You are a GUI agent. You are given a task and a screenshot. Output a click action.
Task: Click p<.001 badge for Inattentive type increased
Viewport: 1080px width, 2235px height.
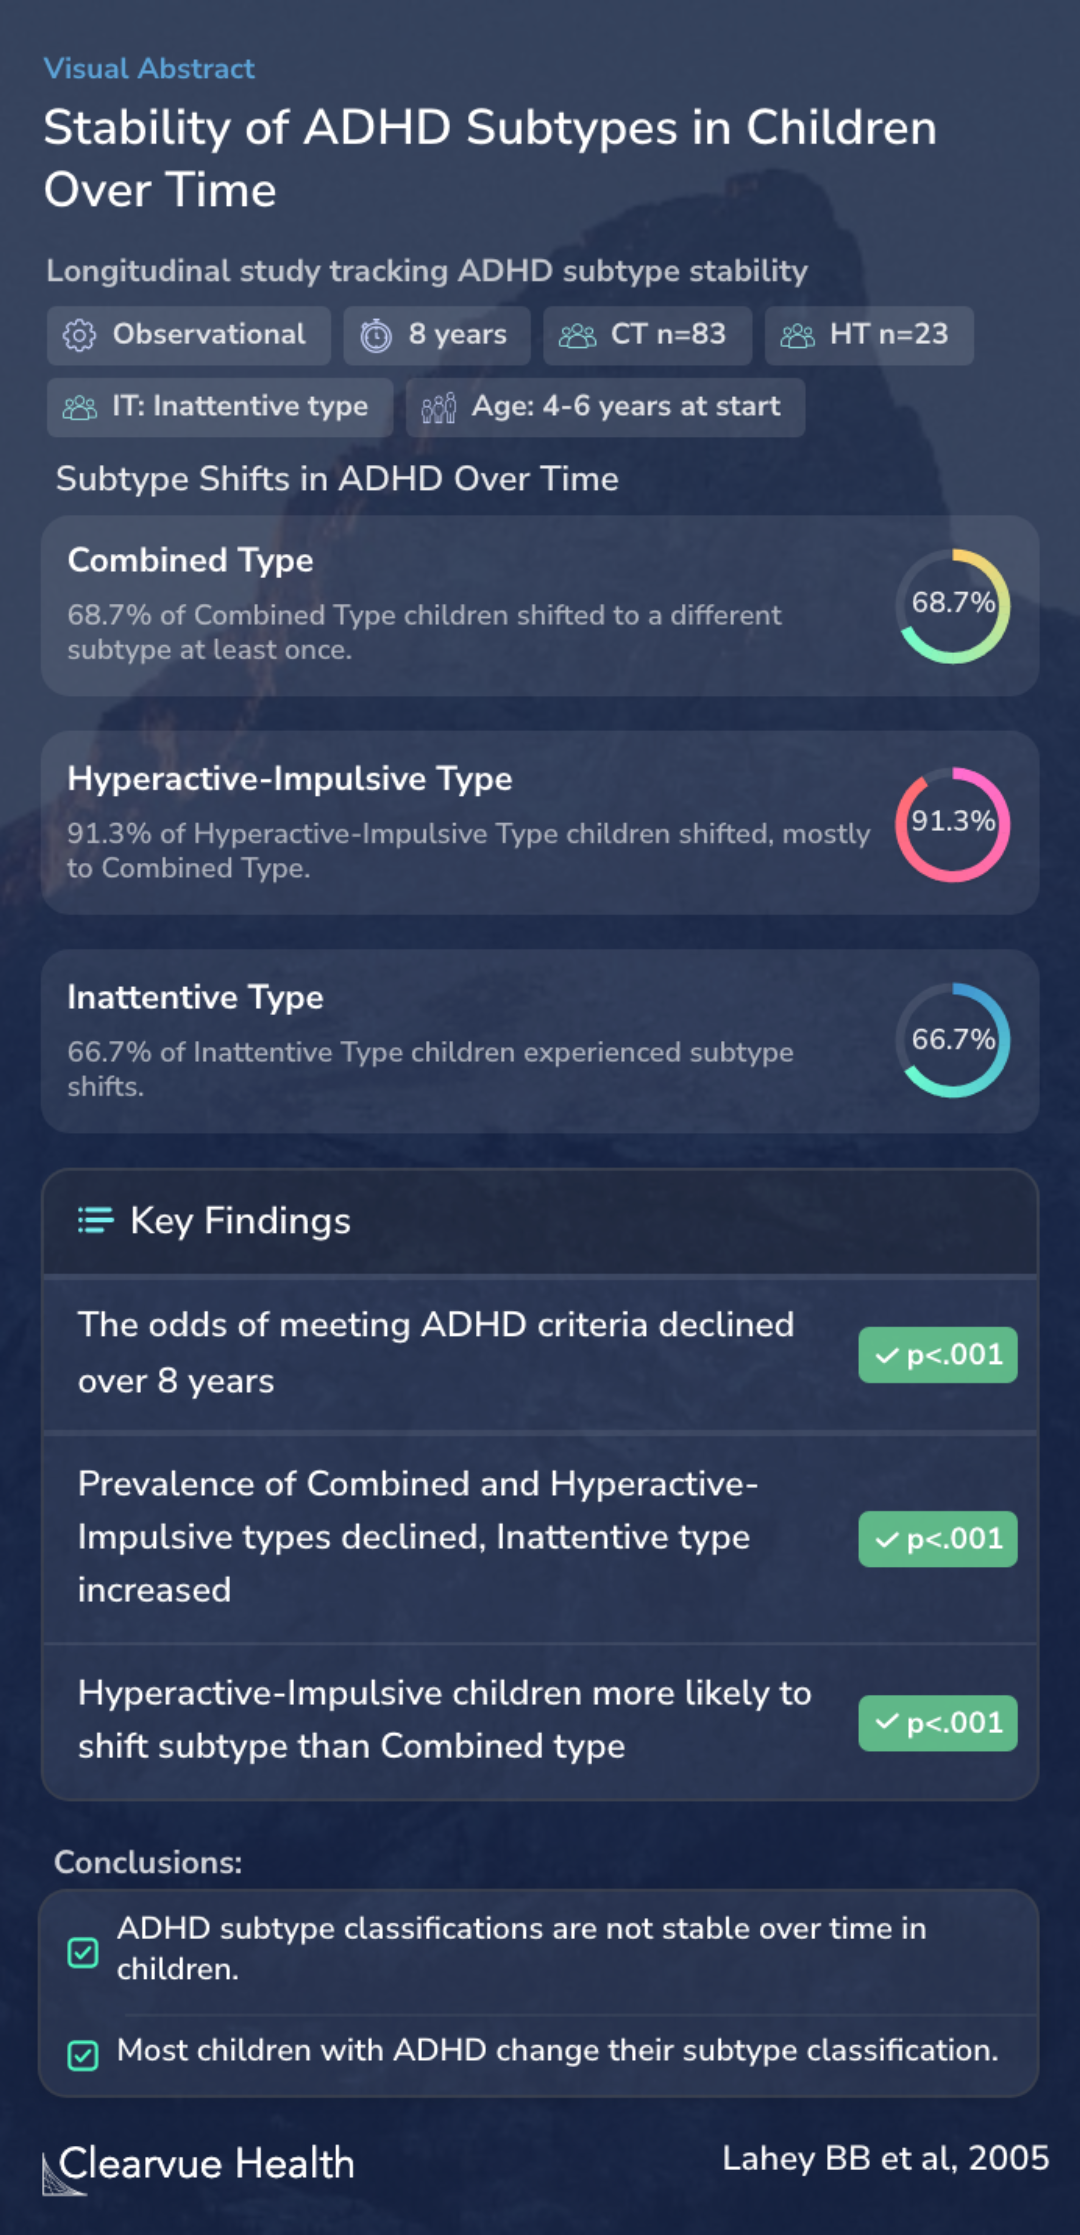click(x=938, y=1539)
